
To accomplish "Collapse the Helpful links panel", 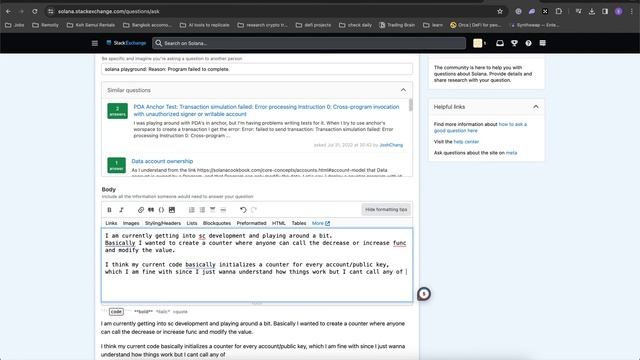I will point(536,107).
